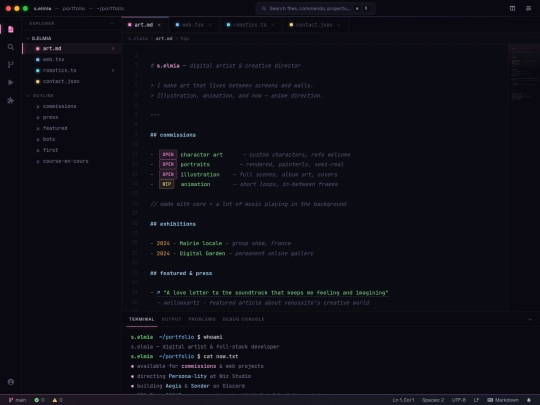Screen dimensions: 540x405
Task: Click the main branch indicator in status bar
Action: click(17, 400)
